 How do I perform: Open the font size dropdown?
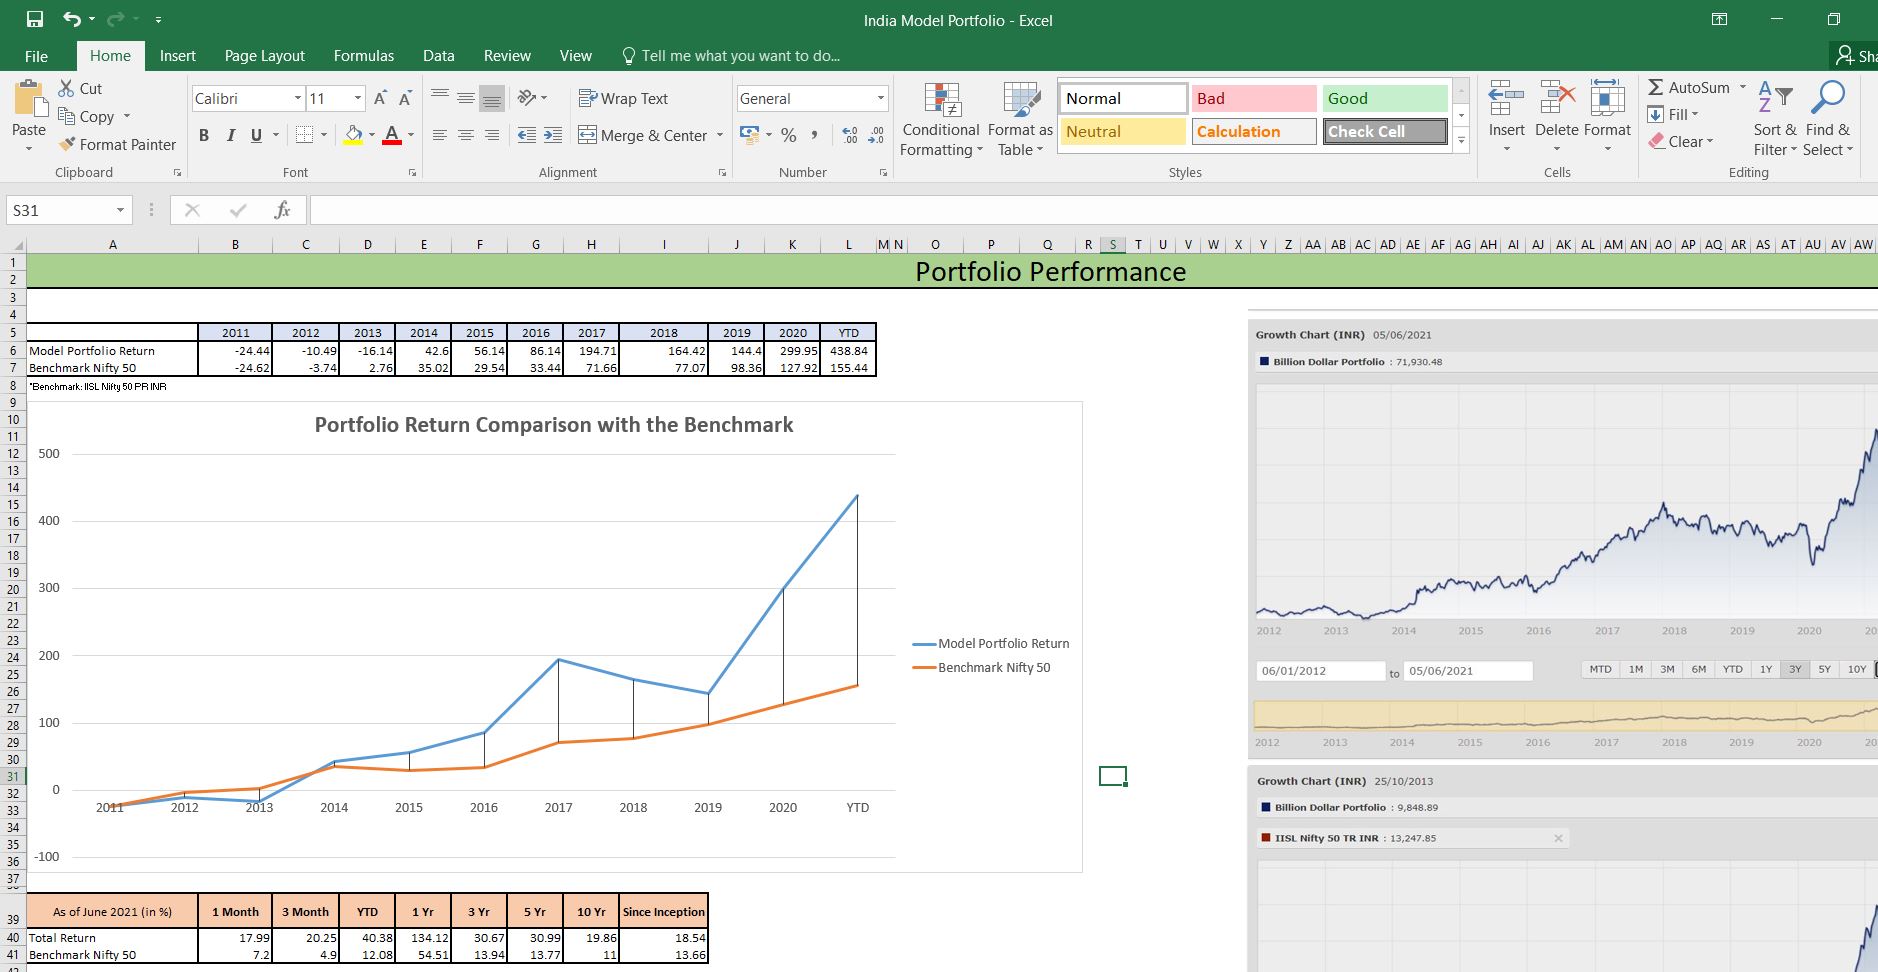click(357, 98)
